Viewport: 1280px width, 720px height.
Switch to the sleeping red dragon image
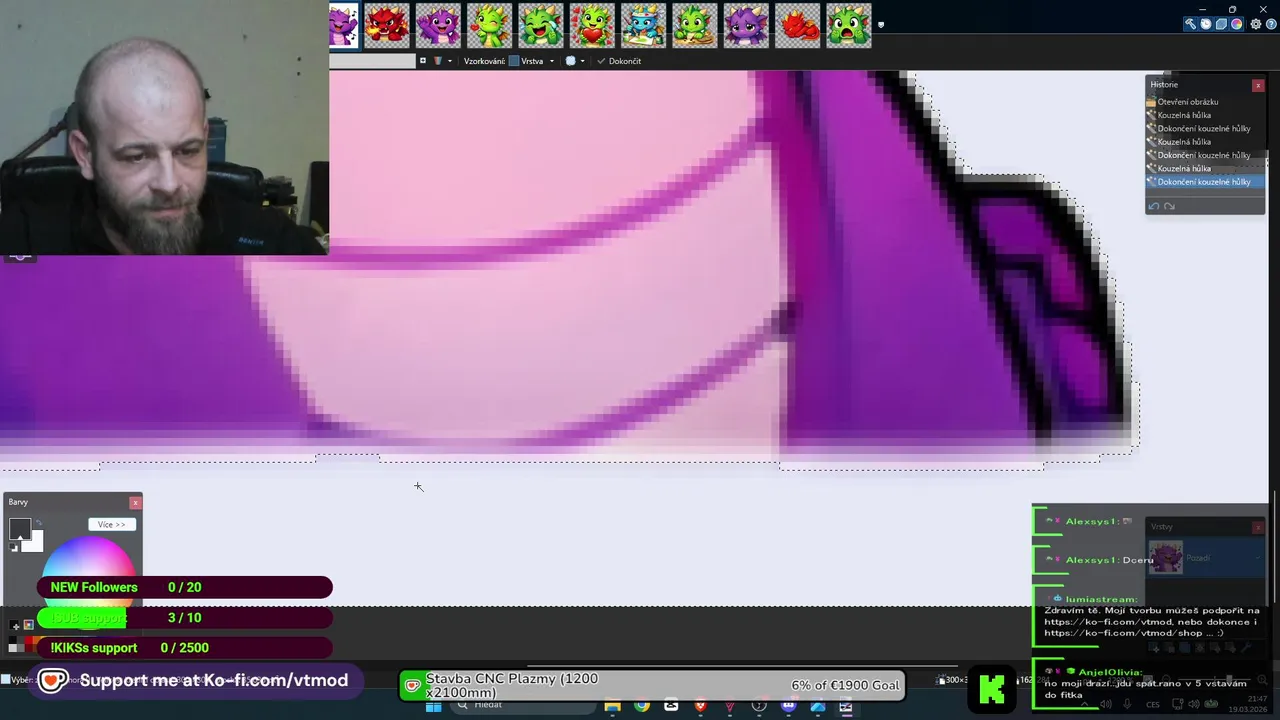pyautogui.click(x=797, y=26)
